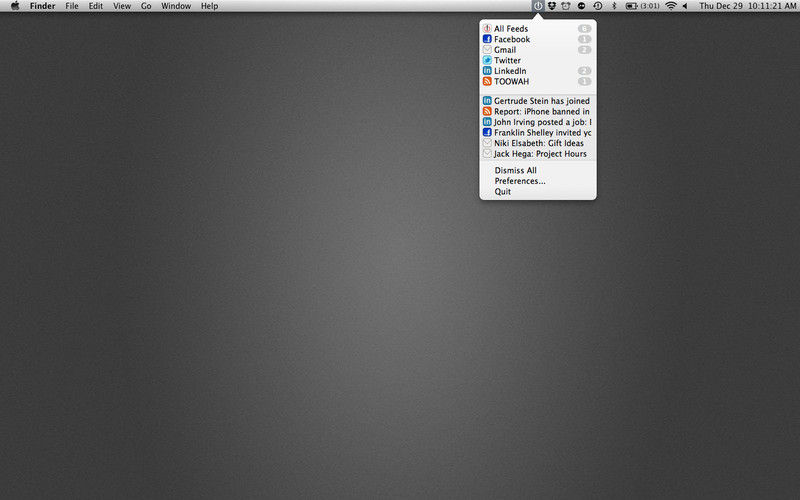Open the 'Report: iPhone banned in' item
Screen dimensions: 800x500
(538, 111)
